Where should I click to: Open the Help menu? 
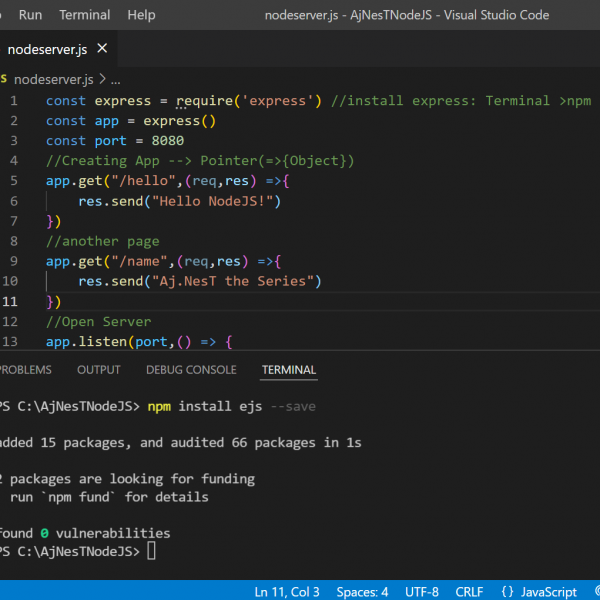(x=141, y=15)
